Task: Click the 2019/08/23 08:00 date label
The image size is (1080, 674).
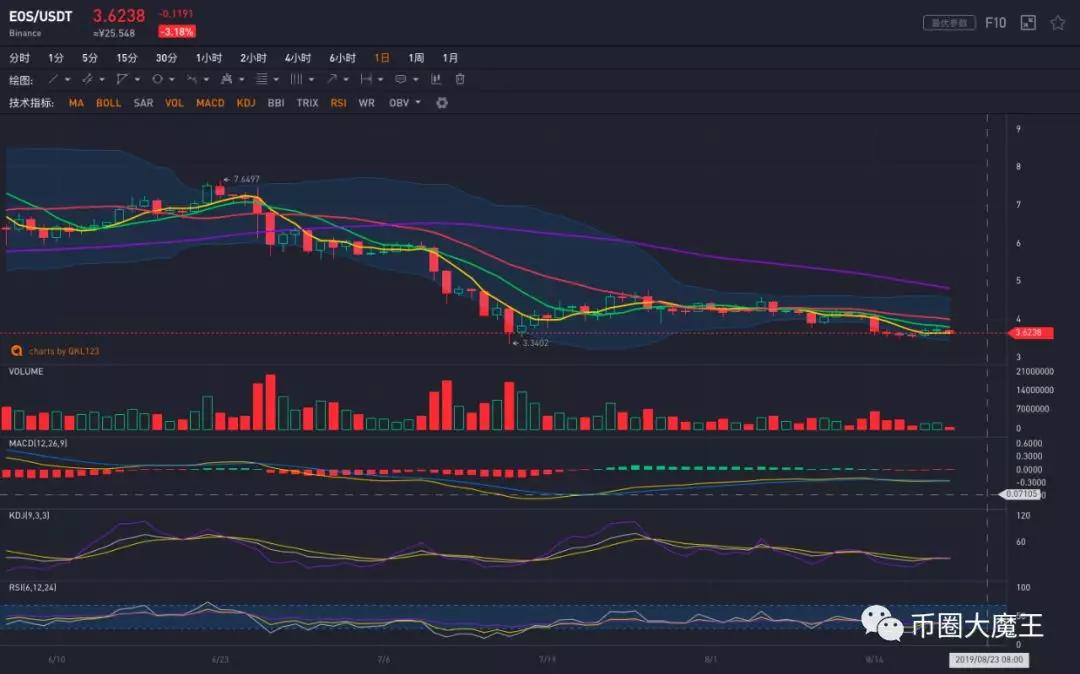Action: point(988,660)
